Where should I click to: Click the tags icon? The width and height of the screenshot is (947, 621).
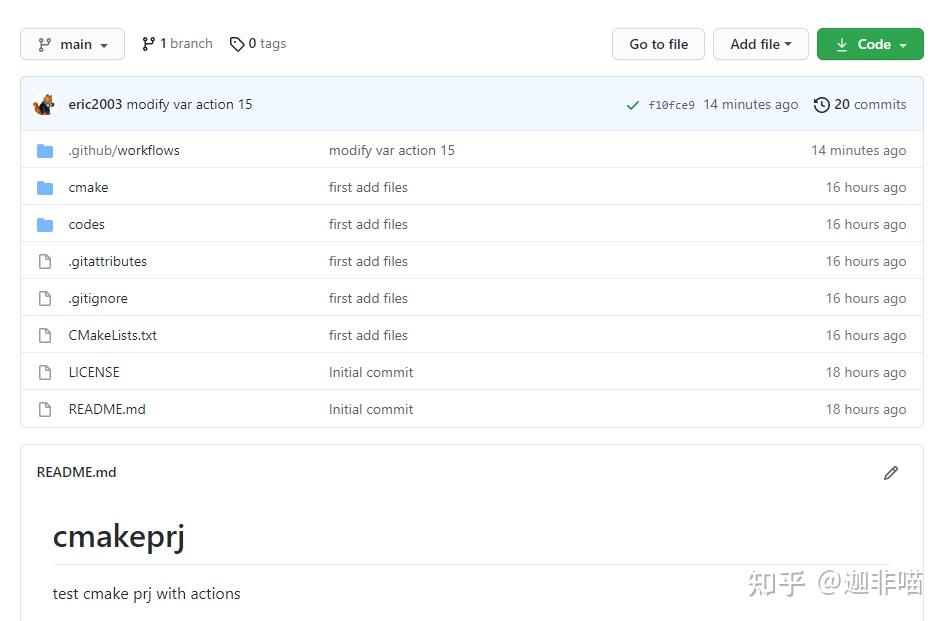click(237, 44)
